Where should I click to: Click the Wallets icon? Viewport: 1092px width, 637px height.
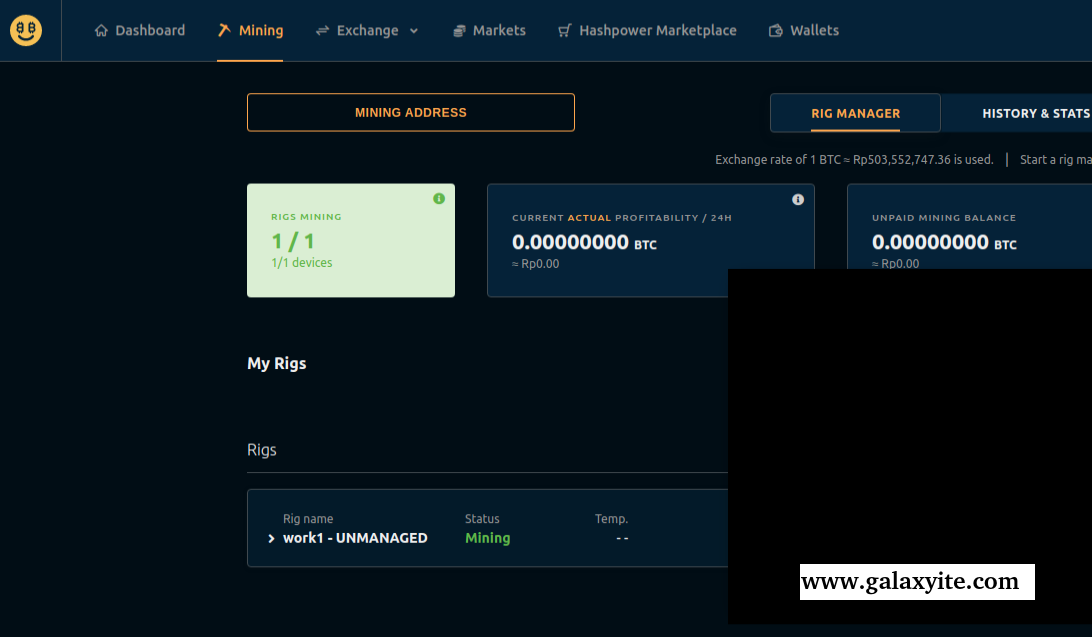[x=776, y=31]
